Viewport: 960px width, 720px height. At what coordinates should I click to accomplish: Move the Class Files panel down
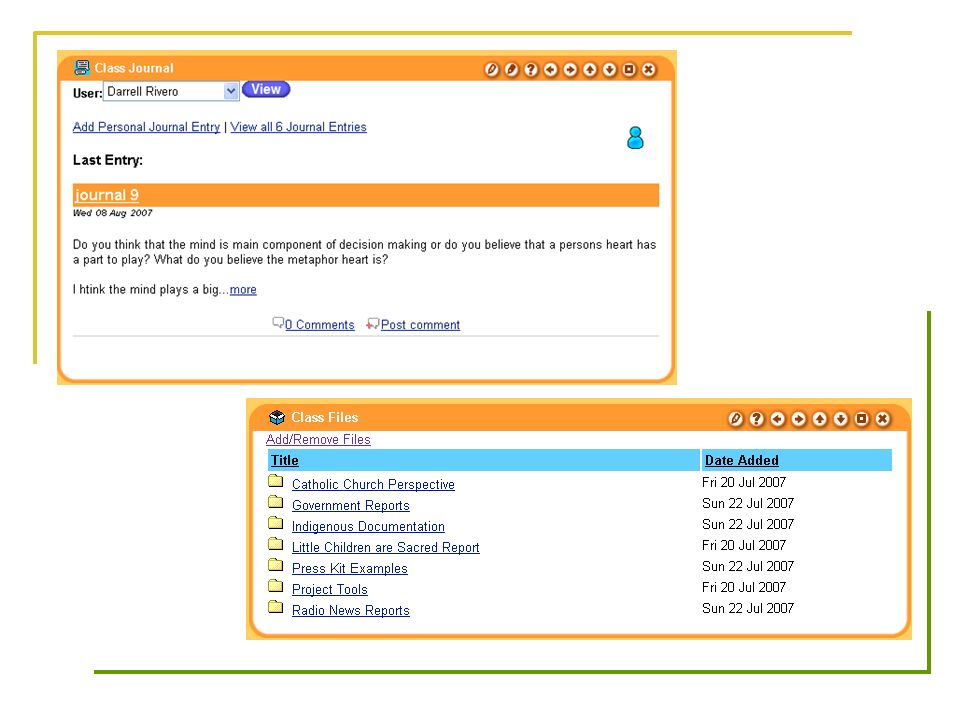(841, 419)
